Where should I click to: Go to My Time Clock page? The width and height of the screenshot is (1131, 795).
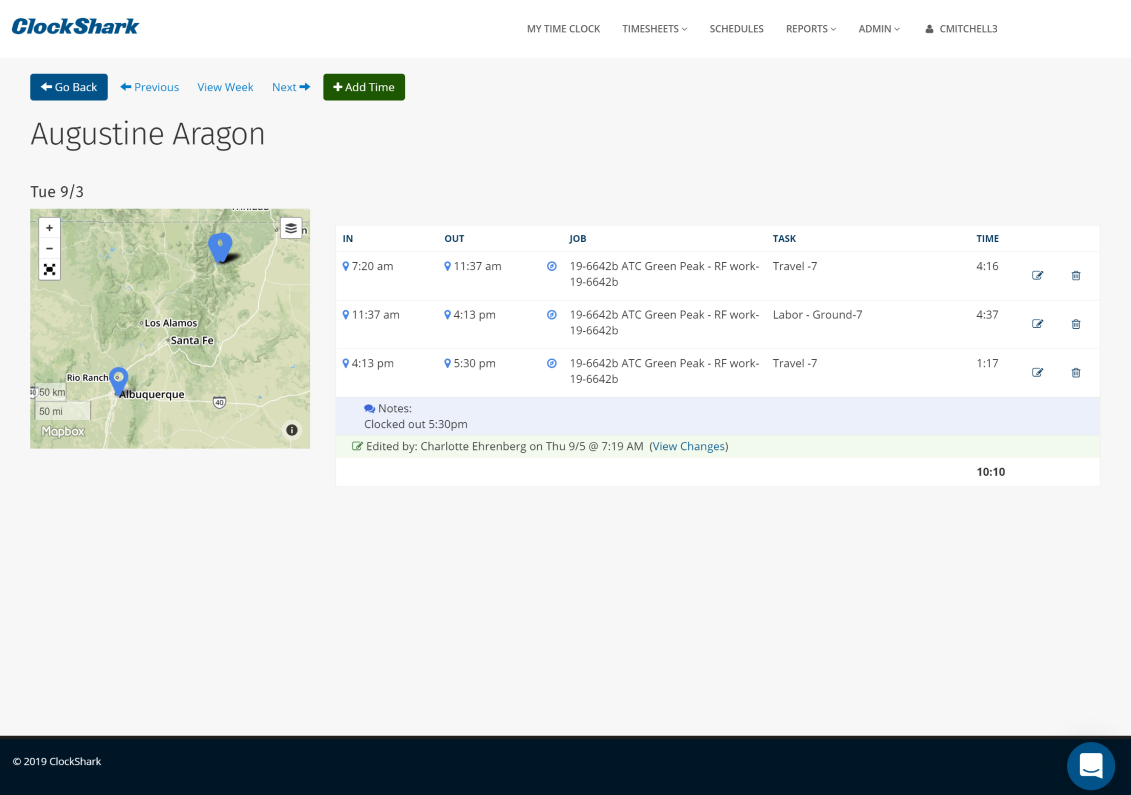[x=563, y=29]
